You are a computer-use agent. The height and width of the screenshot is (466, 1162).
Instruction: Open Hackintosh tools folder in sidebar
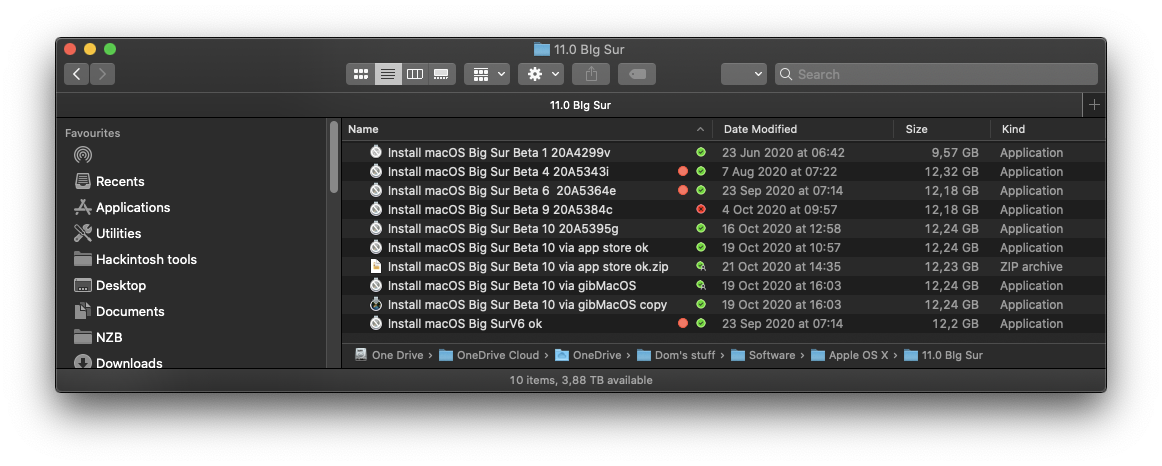(136, 259)
